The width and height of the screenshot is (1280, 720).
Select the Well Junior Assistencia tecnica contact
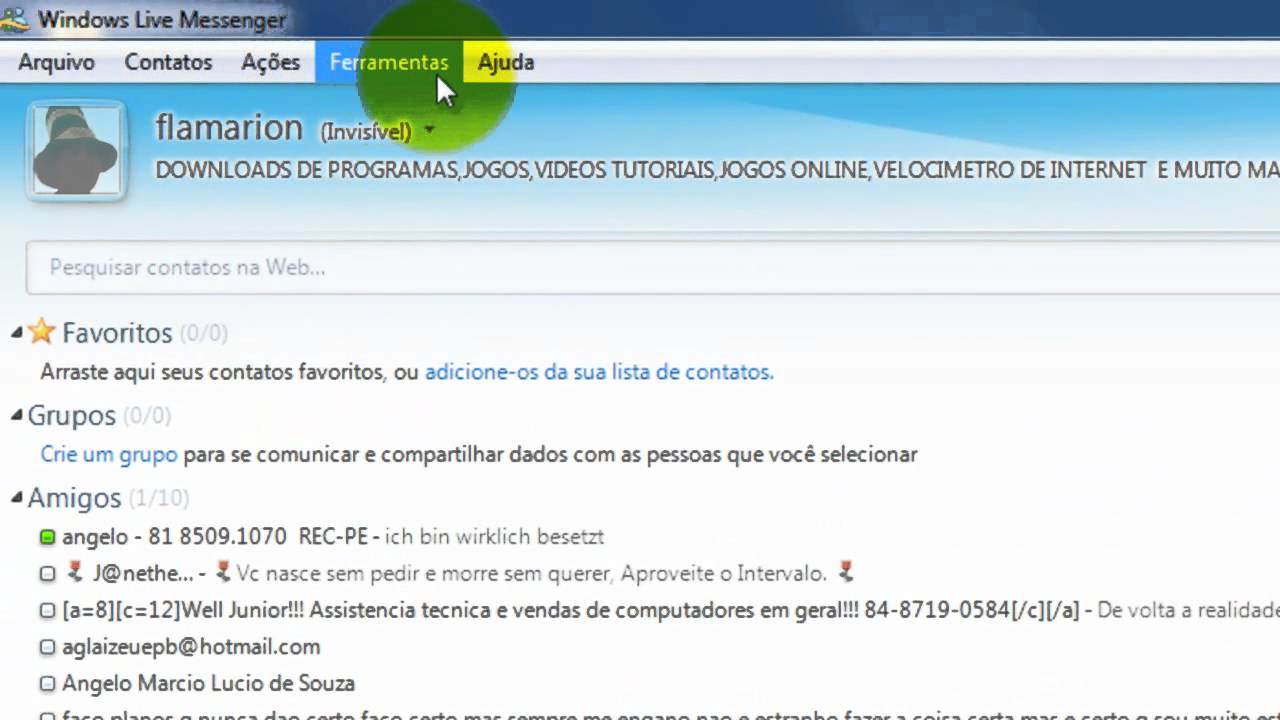(570, 610)
